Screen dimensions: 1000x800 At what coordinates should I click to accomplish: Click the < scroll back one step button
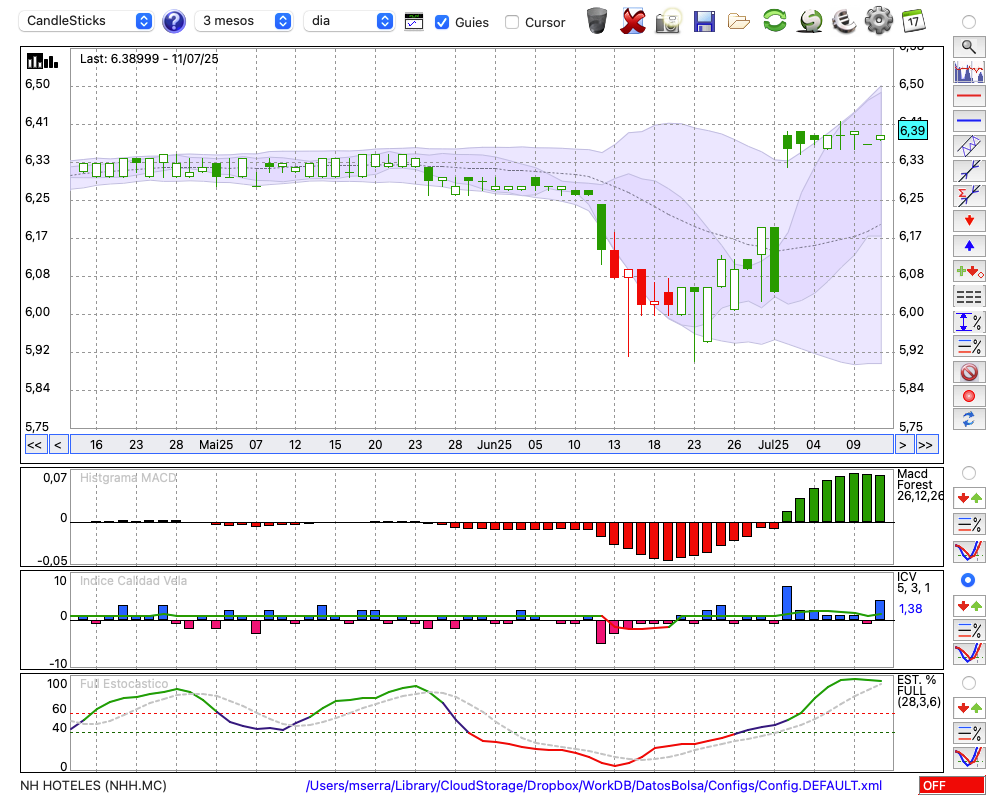click(x=58, y=445)
